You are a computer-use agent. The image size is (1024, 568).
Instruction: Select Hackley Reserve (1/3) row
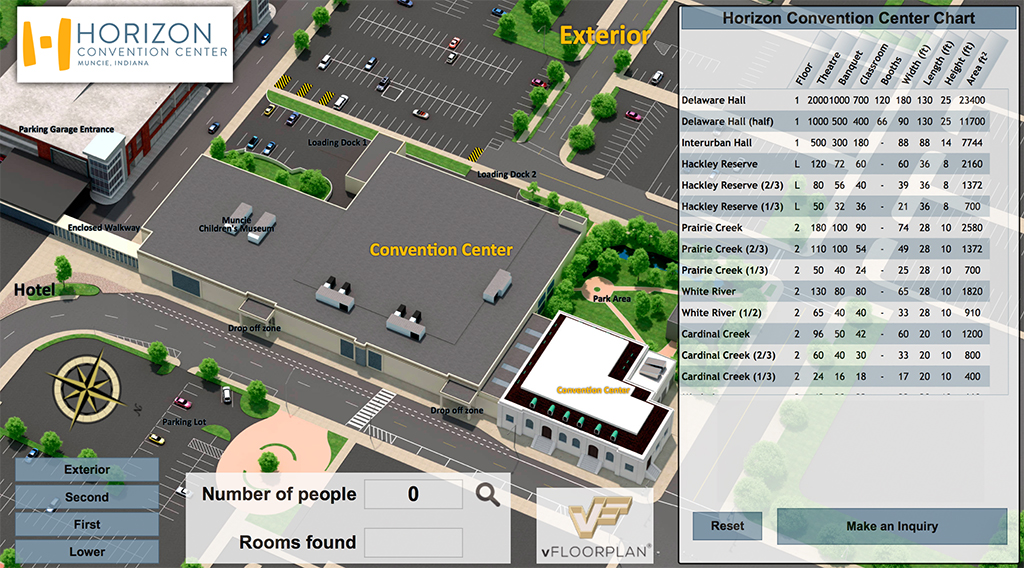(835, 206)
